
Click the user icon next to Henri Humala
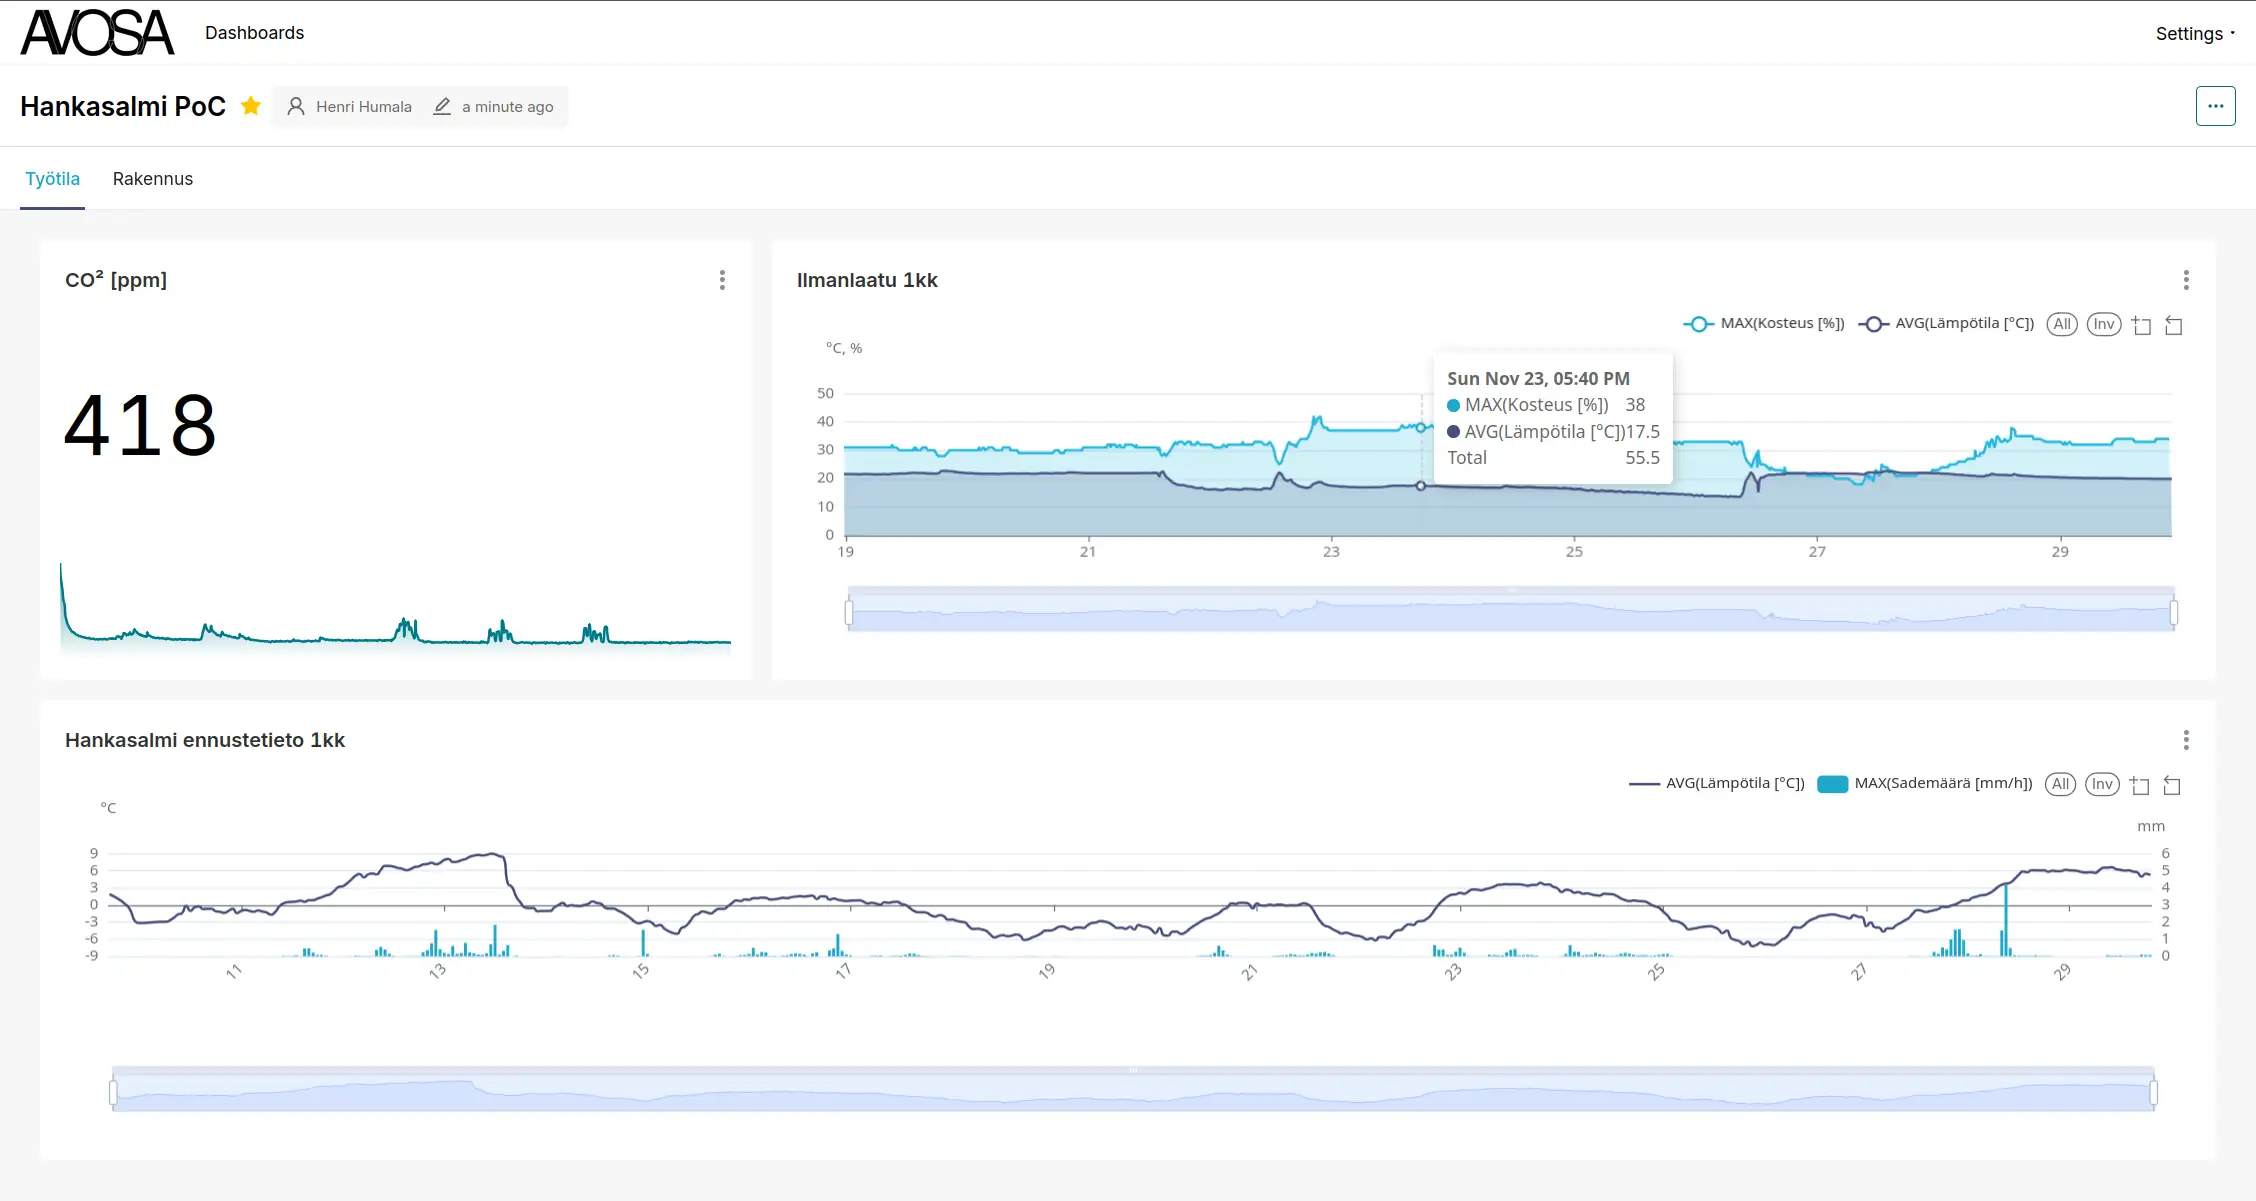pyautogui.click(x=296, y=106)
